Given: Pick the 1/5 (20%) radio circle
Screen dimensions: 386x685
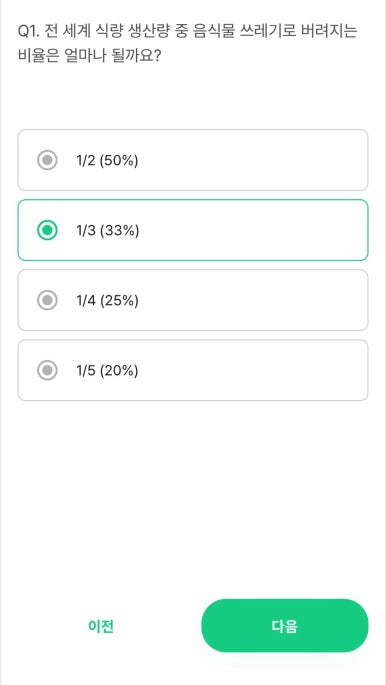Looking at the screenshot, I should [x=47, y=370].
